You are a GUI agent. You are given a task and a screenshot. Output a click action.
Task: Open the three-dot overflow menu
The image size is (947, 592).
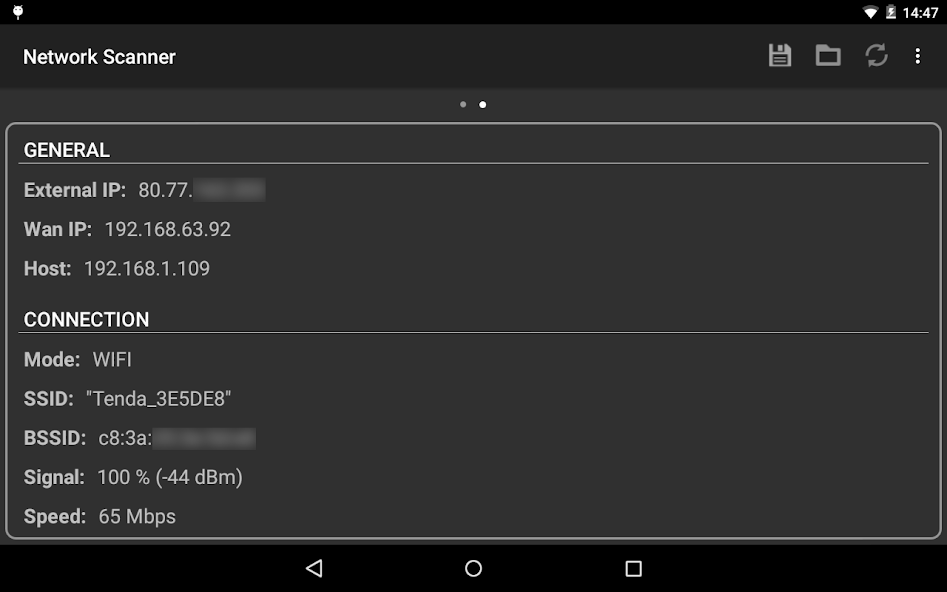(x=917, y=56)
